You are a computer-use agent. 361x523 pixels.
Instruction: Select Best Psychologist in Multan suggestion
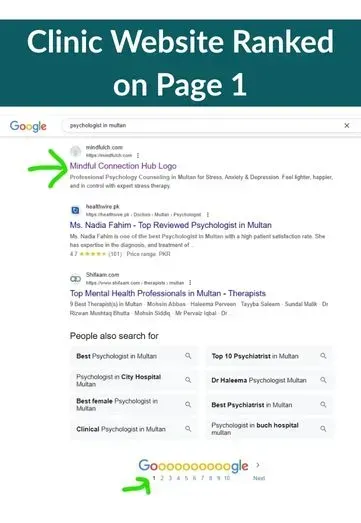click(134, 356)
